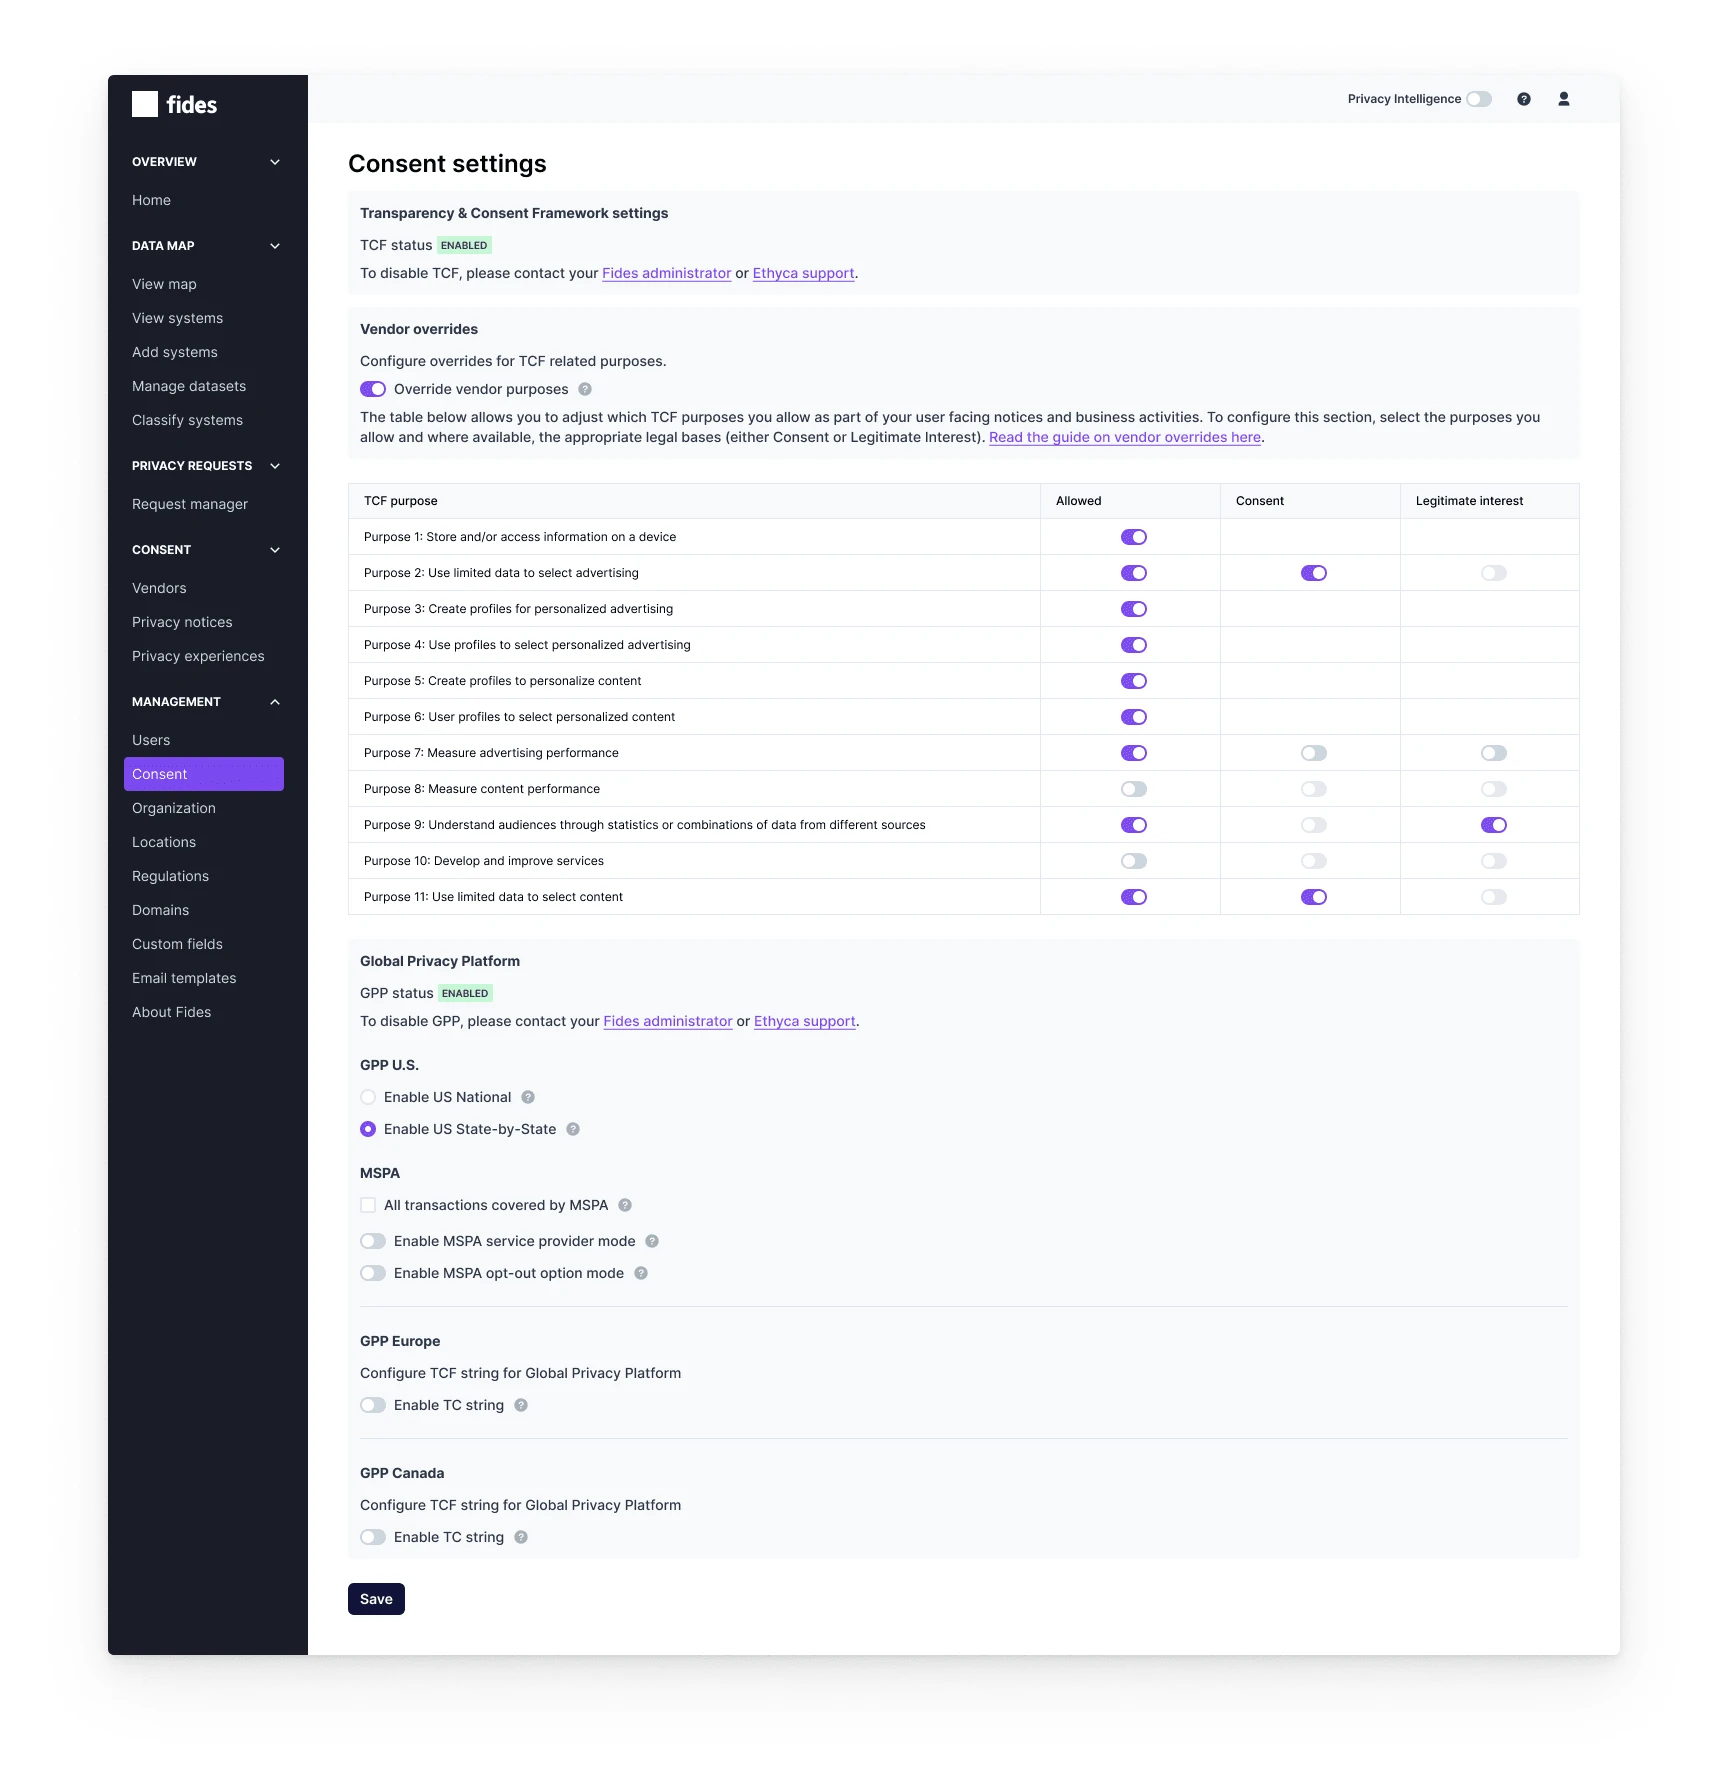Click the fides logo
Screen dimensions: 1728x1791
click(x=175, y=105)
